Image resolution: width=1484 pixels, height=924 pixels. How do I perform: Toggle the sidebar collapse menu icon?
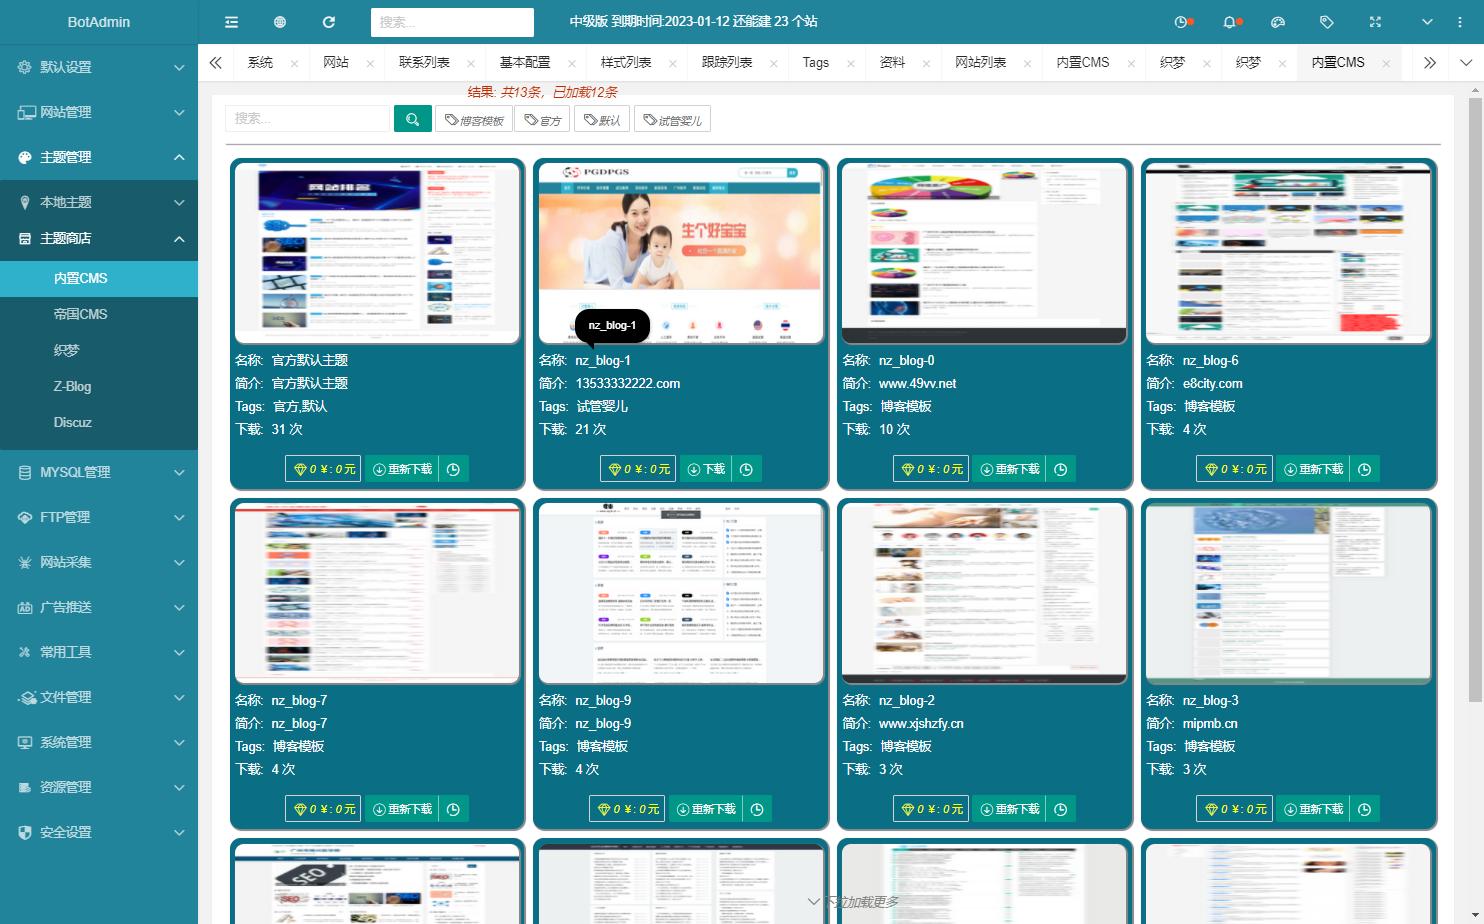tap(231, 22)
